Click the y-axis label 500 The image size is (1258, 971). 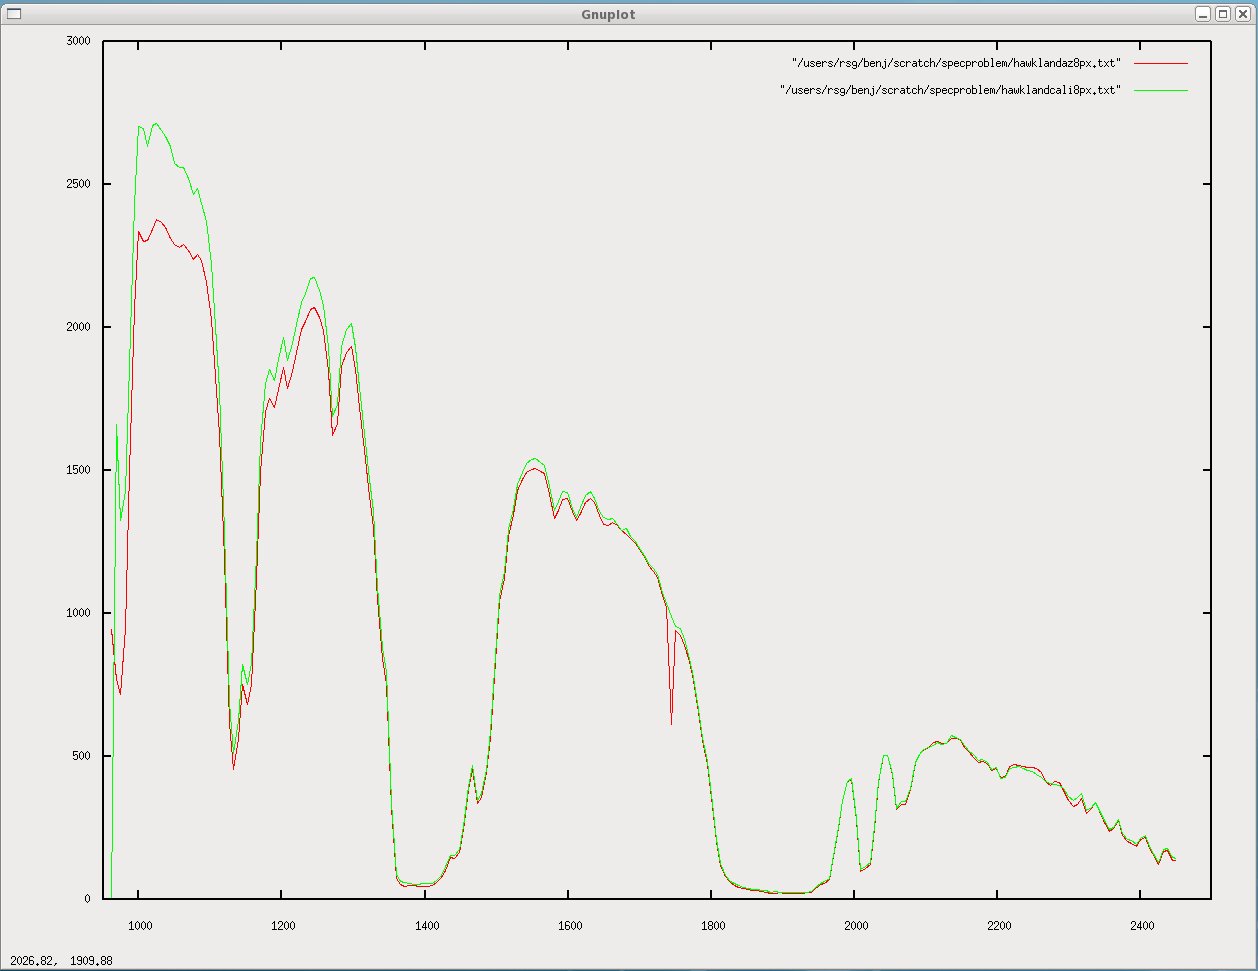coord(82,756)
